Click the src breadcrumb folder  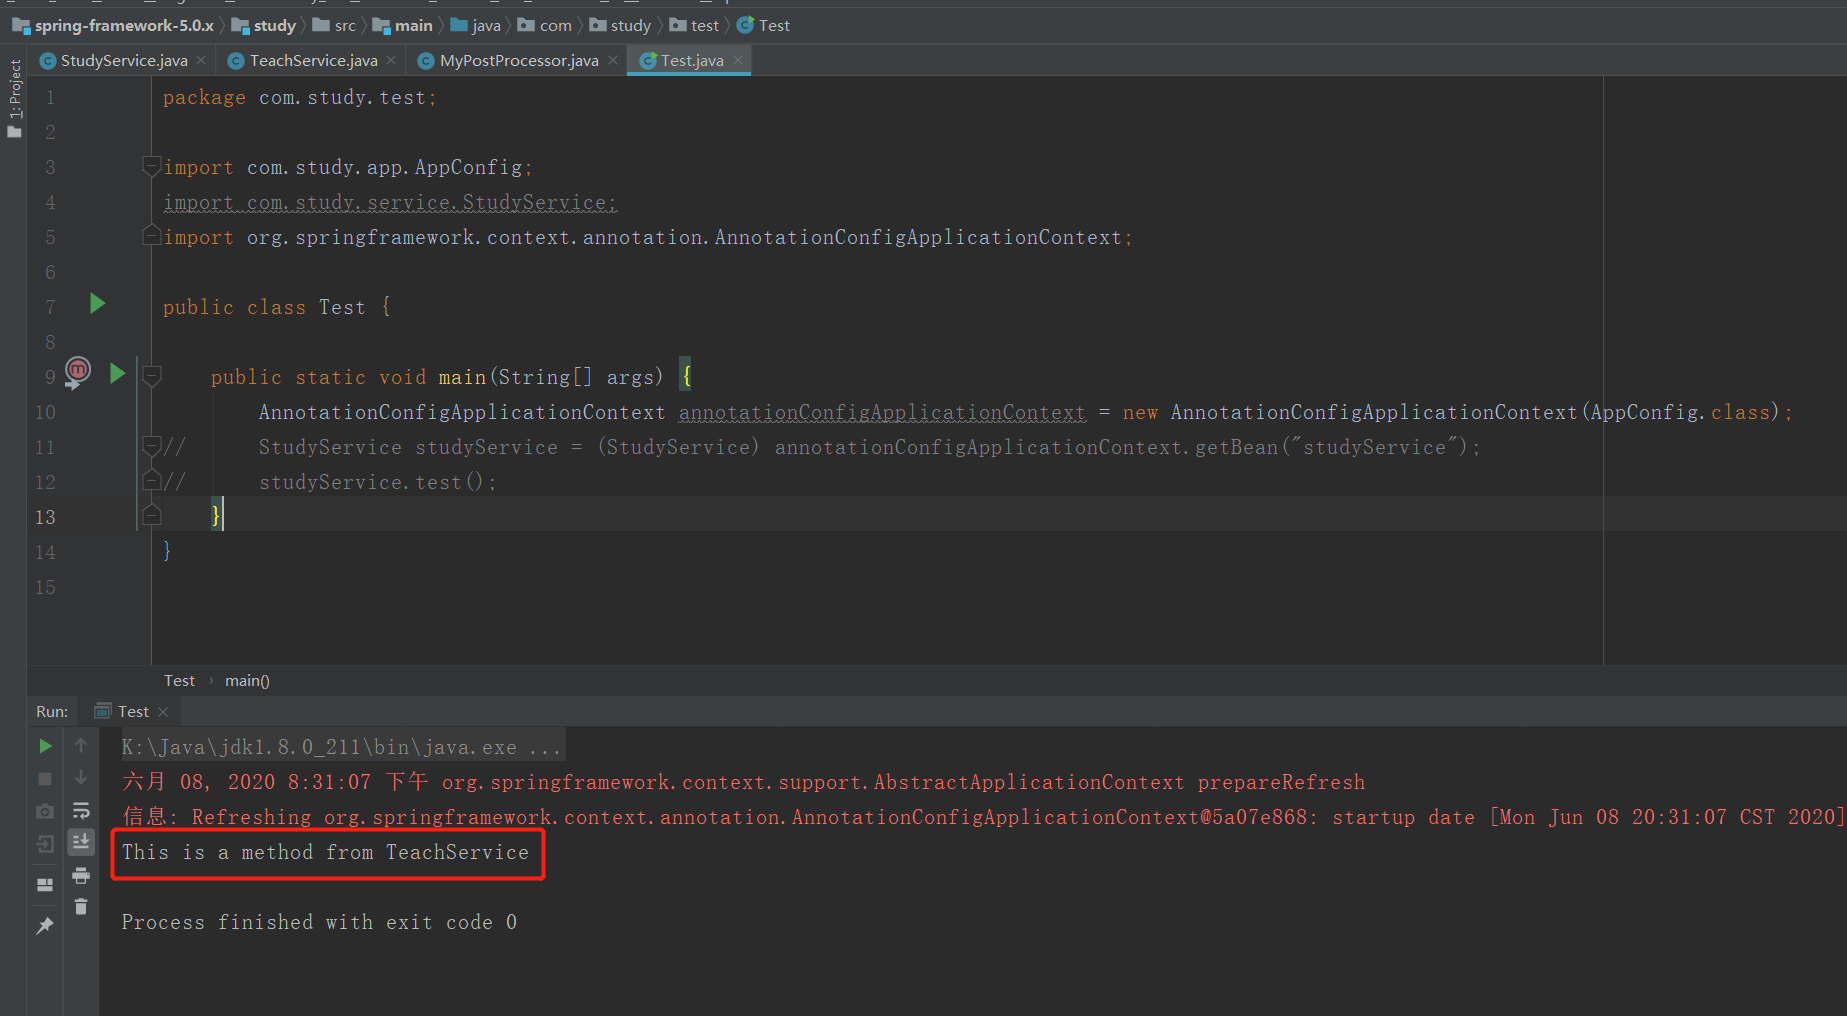(334, 26)
